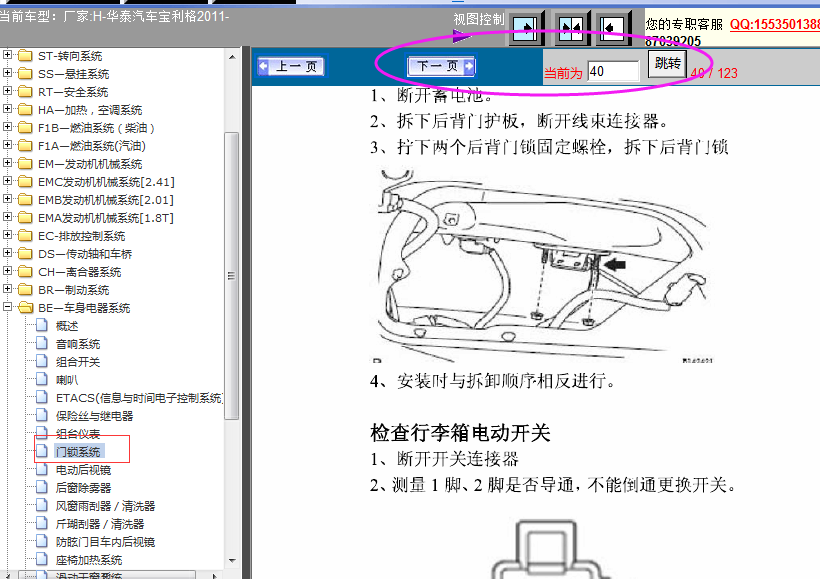Expand the EM—发动机机械系统 folder

[7, 163]
